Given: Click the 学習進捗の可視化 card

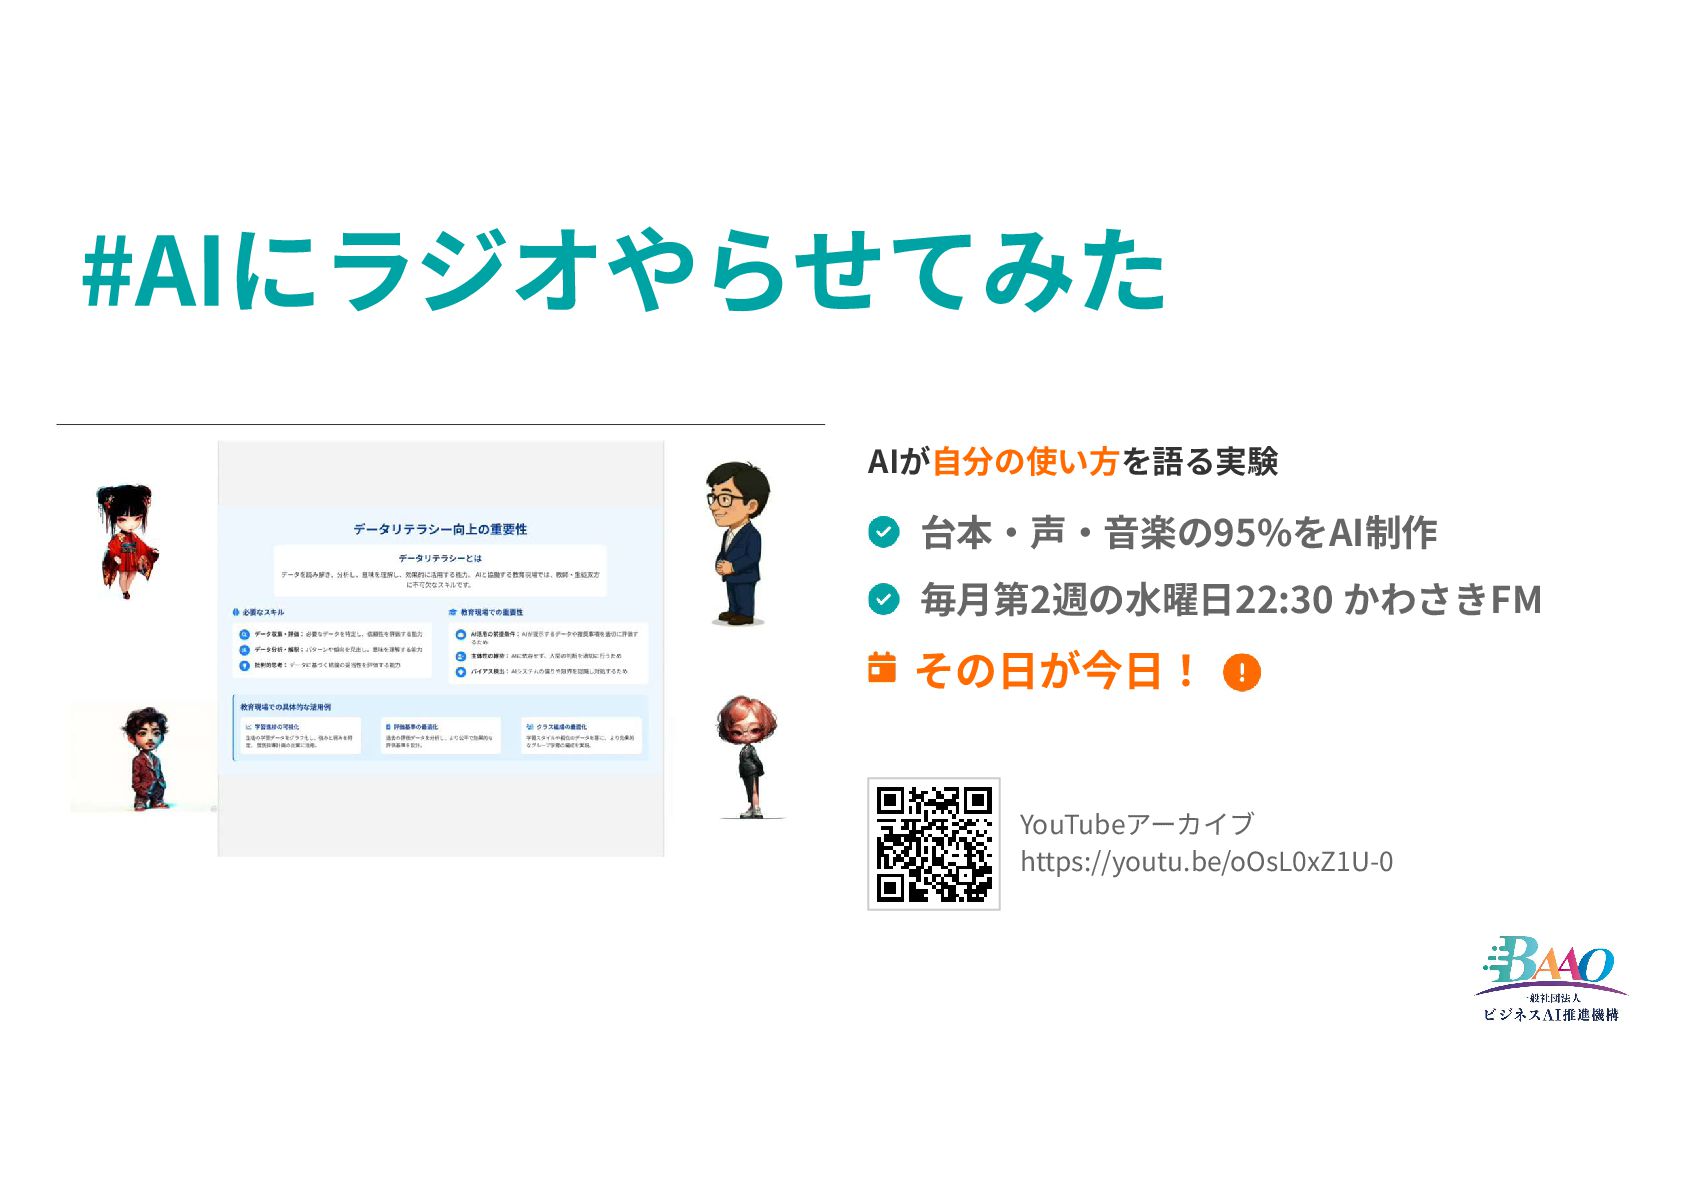Looking at the screenshot, I should (300, 736).
